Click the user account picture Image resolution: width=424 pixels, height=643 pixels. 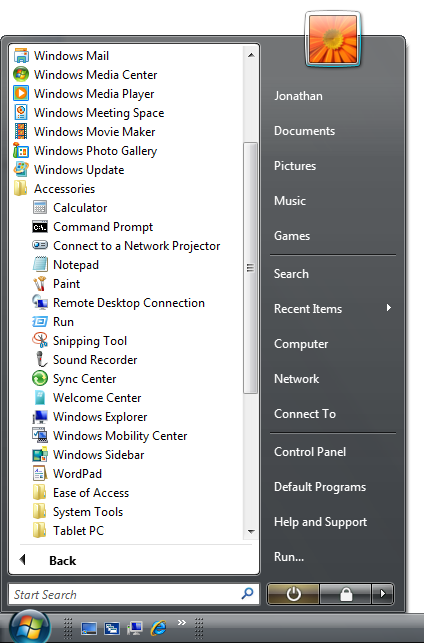click(x=333, y=40)
